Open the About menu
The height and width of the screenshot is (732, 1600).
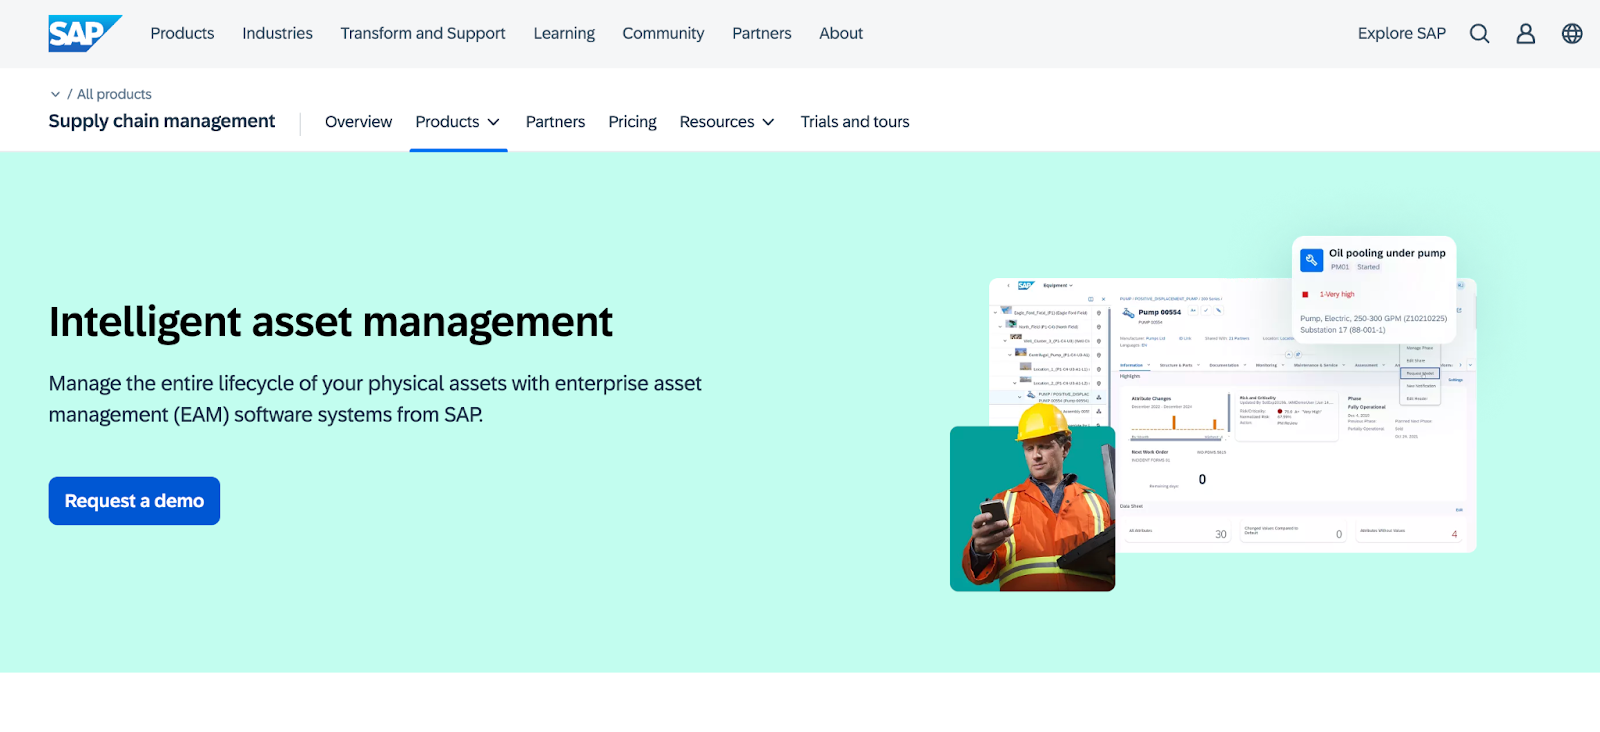click(x=841, y=33)
